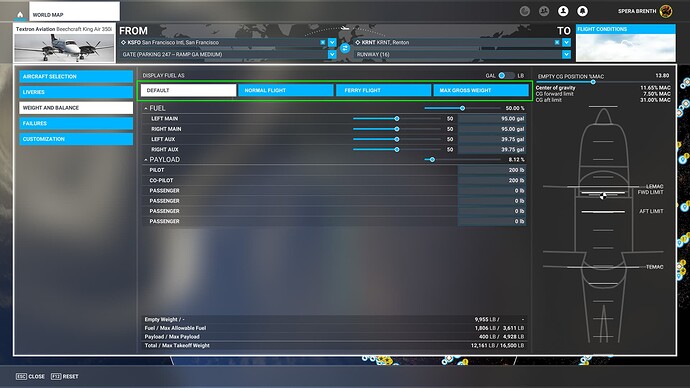Open the profile icon in top bar
This screenshot has height=388, width=690.
(563, 11)
